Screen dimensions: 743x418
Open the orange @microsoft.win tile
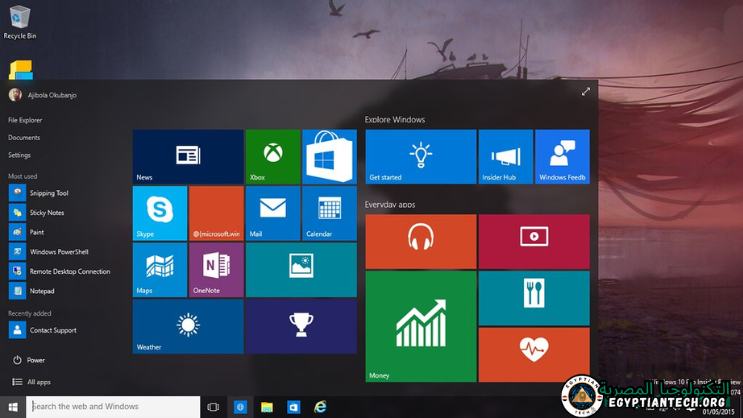(216, 213)
